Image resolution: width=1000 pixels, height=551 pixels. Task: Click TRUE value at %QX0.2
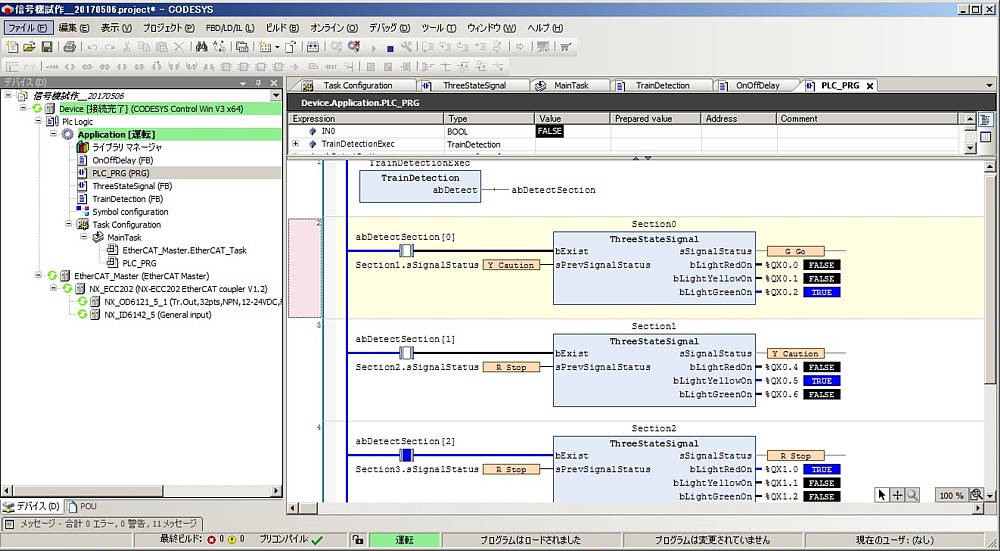coord(821,292)
